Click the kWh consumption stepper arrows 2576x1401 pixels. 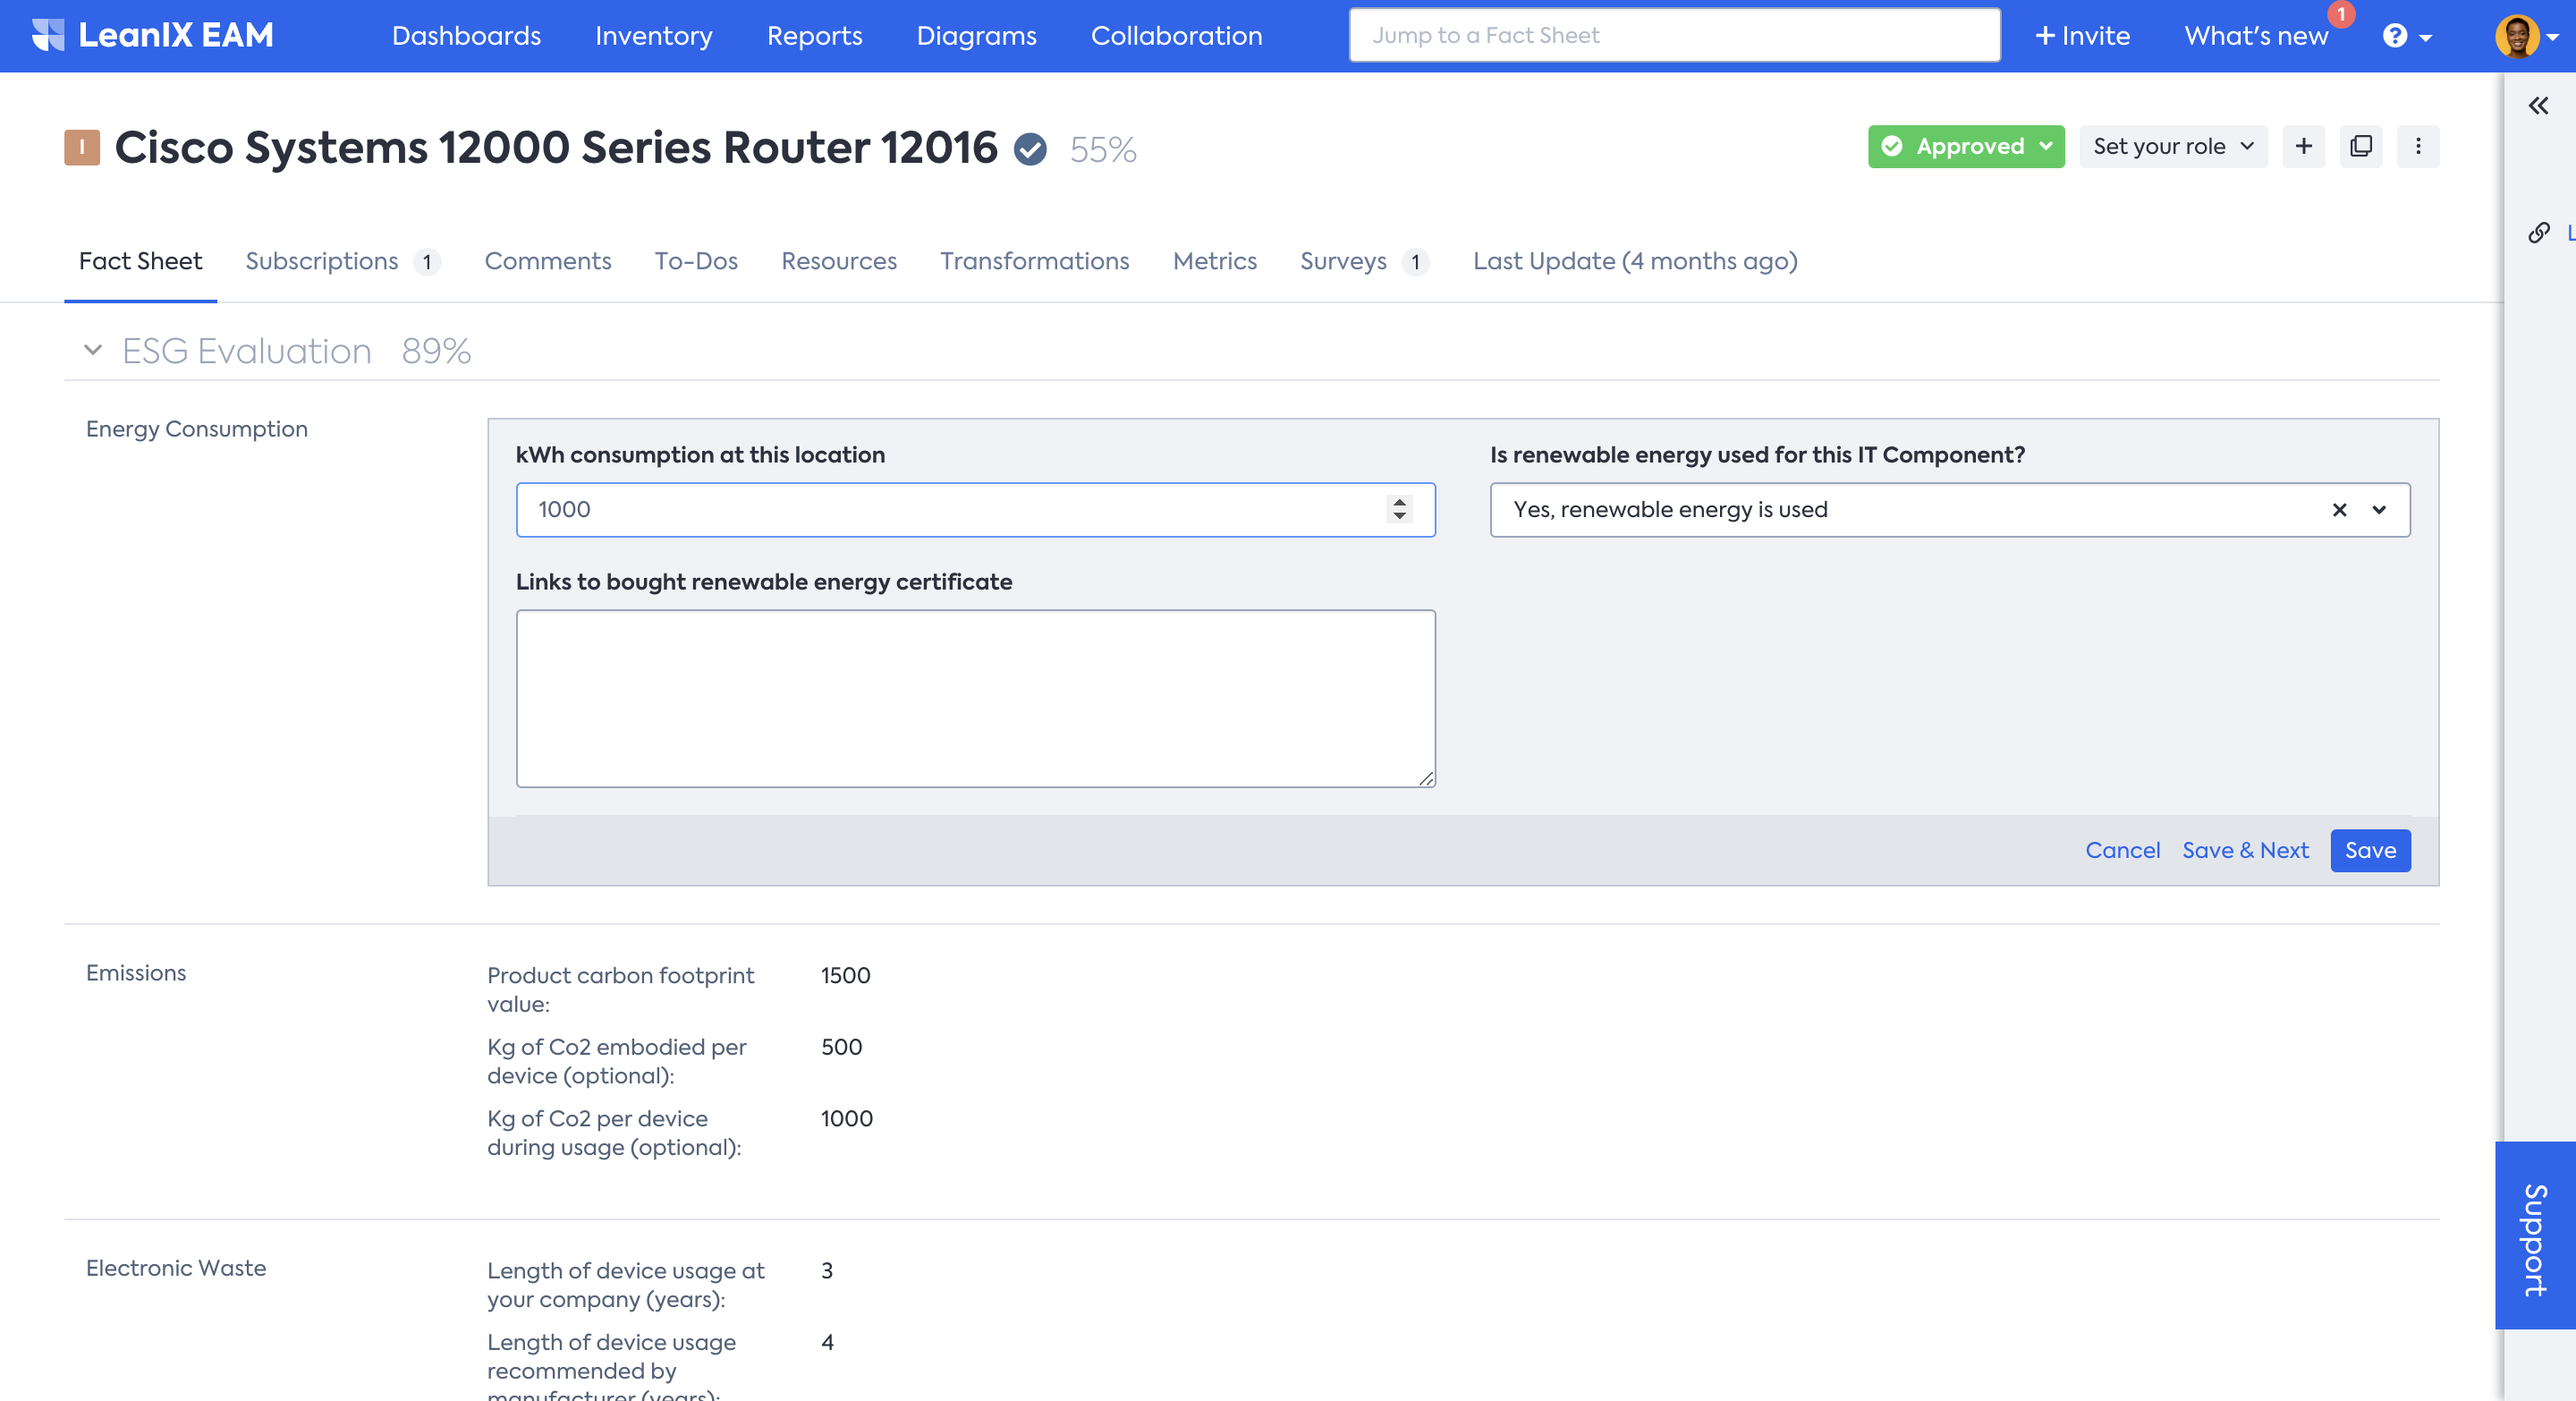coord(1399,510)
